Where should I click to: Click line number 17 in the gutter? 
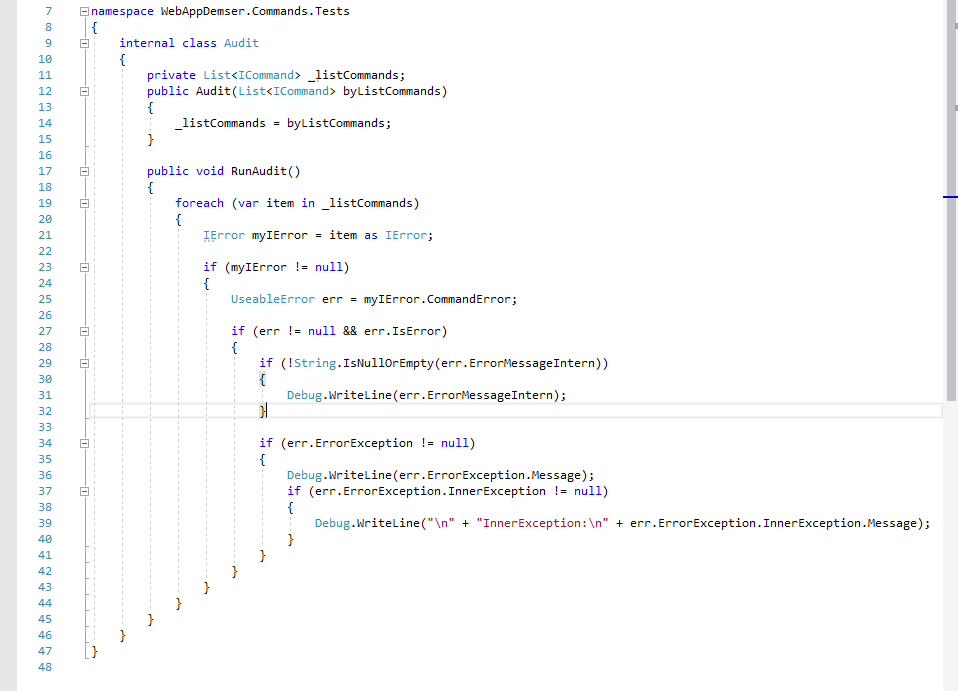(x=45, y=171)
